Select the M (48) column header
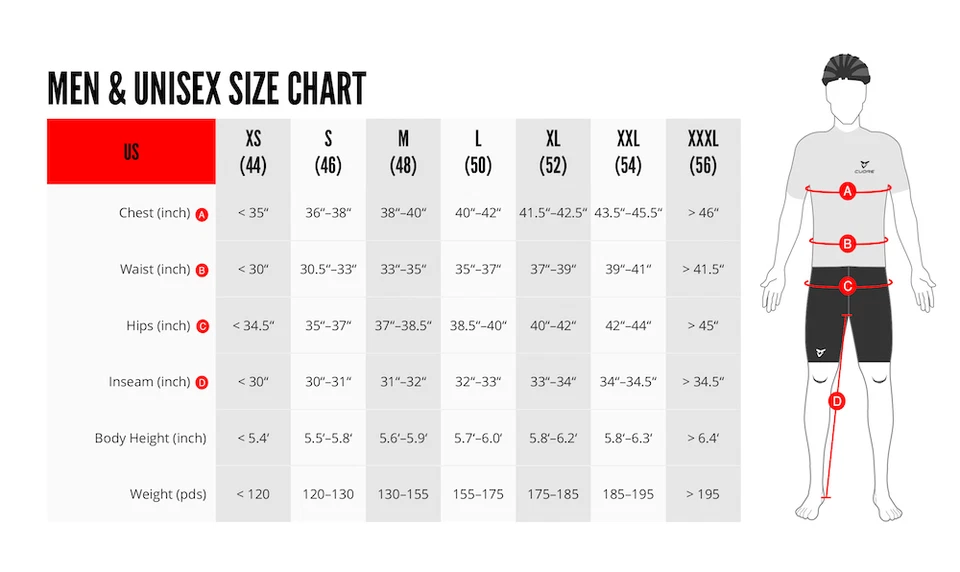The image size is (960, 572). pos(403,152)
